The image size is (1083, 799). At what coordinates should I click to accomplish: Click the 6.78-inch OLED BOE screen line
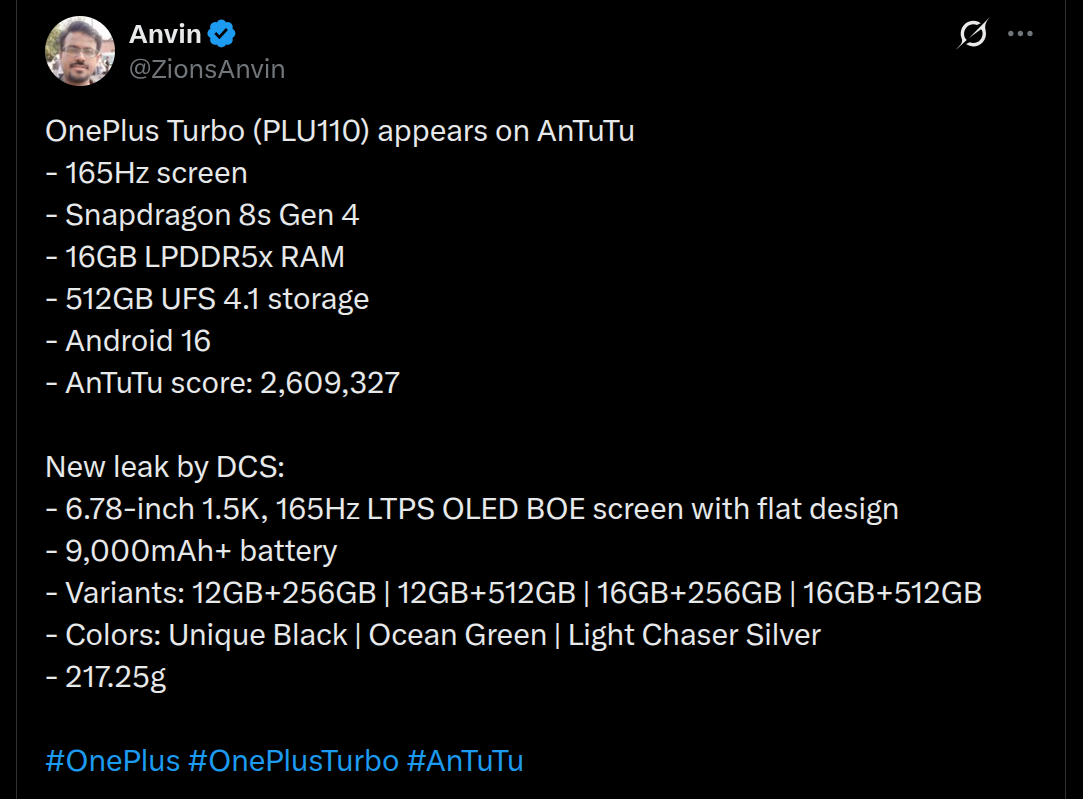(x=472, y=509)
